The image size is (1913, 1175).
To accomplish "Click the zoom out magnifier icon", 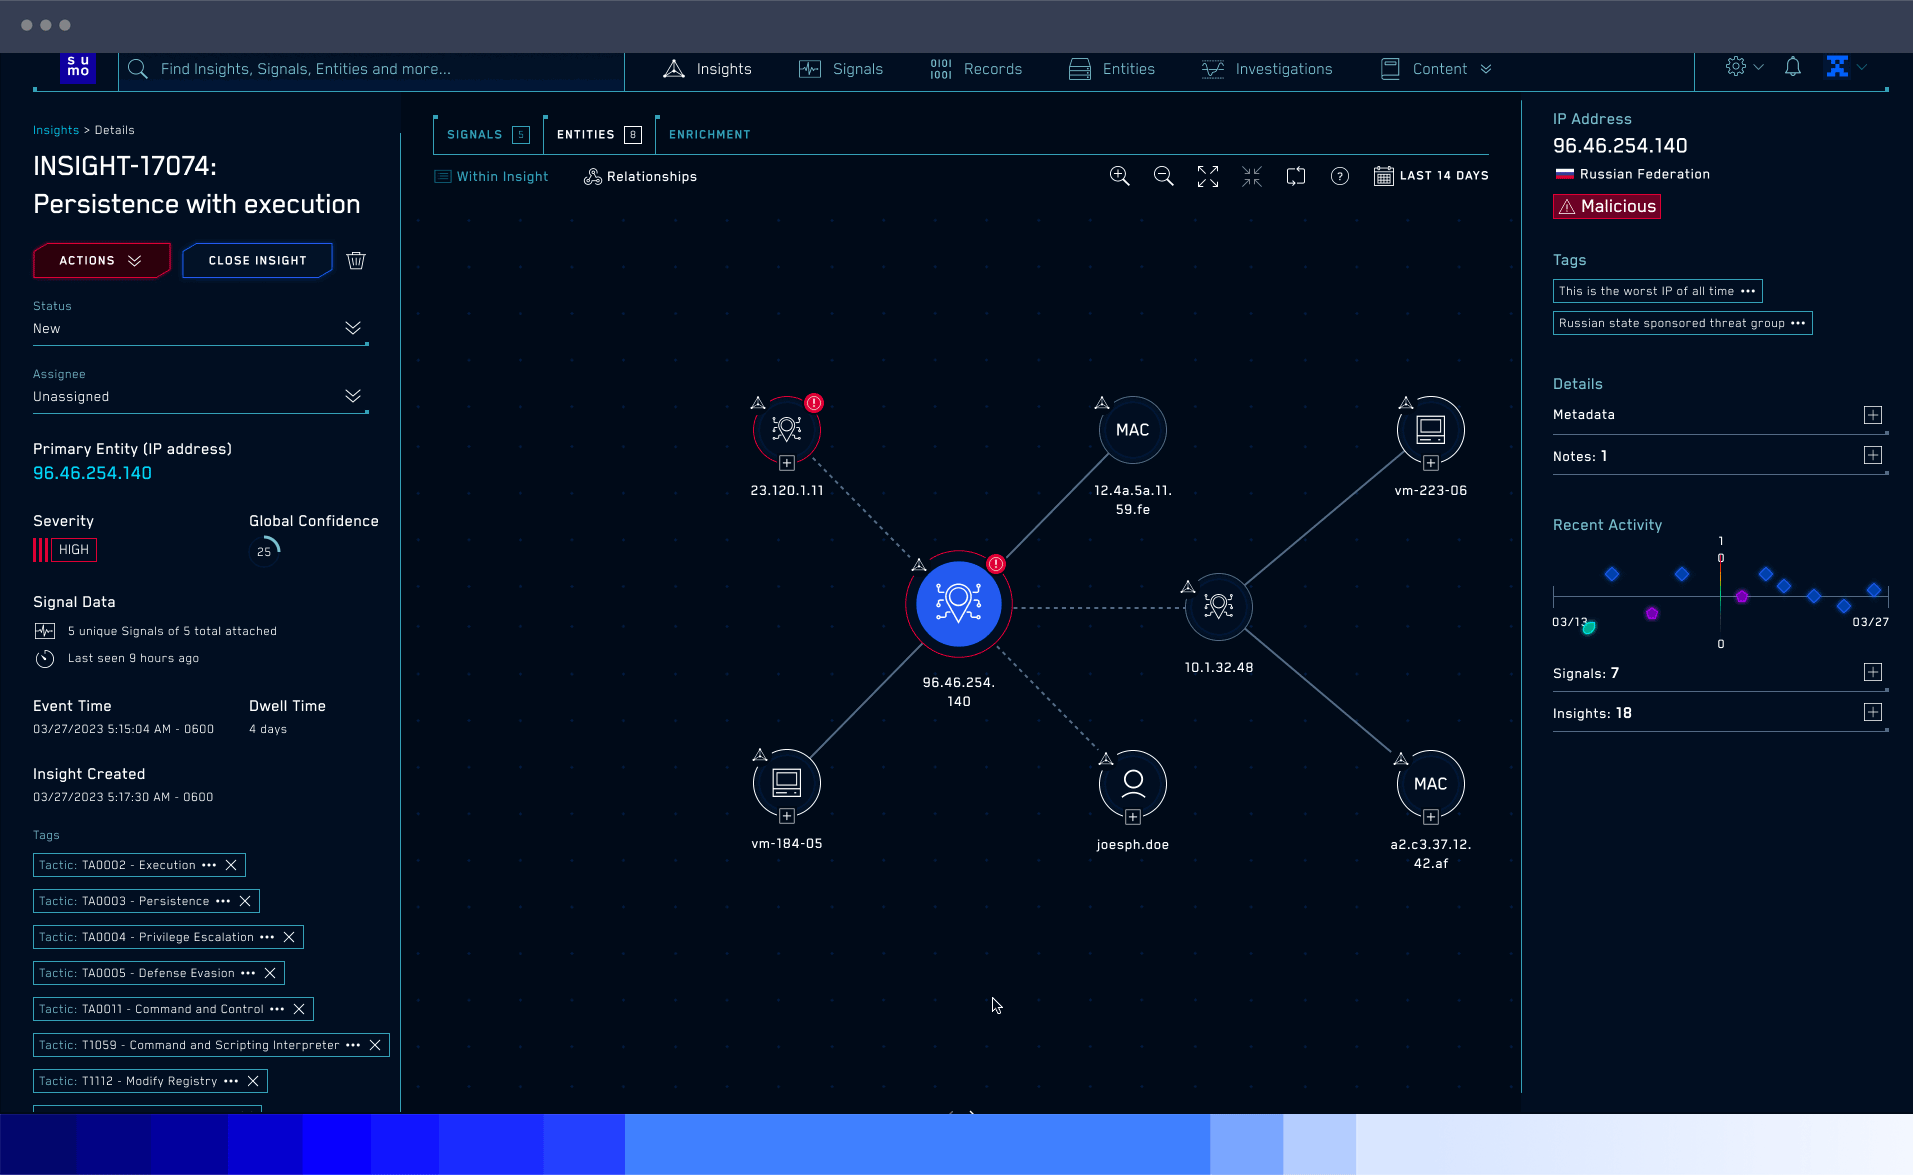I will pyautogui.click(x=1163, y=176).
